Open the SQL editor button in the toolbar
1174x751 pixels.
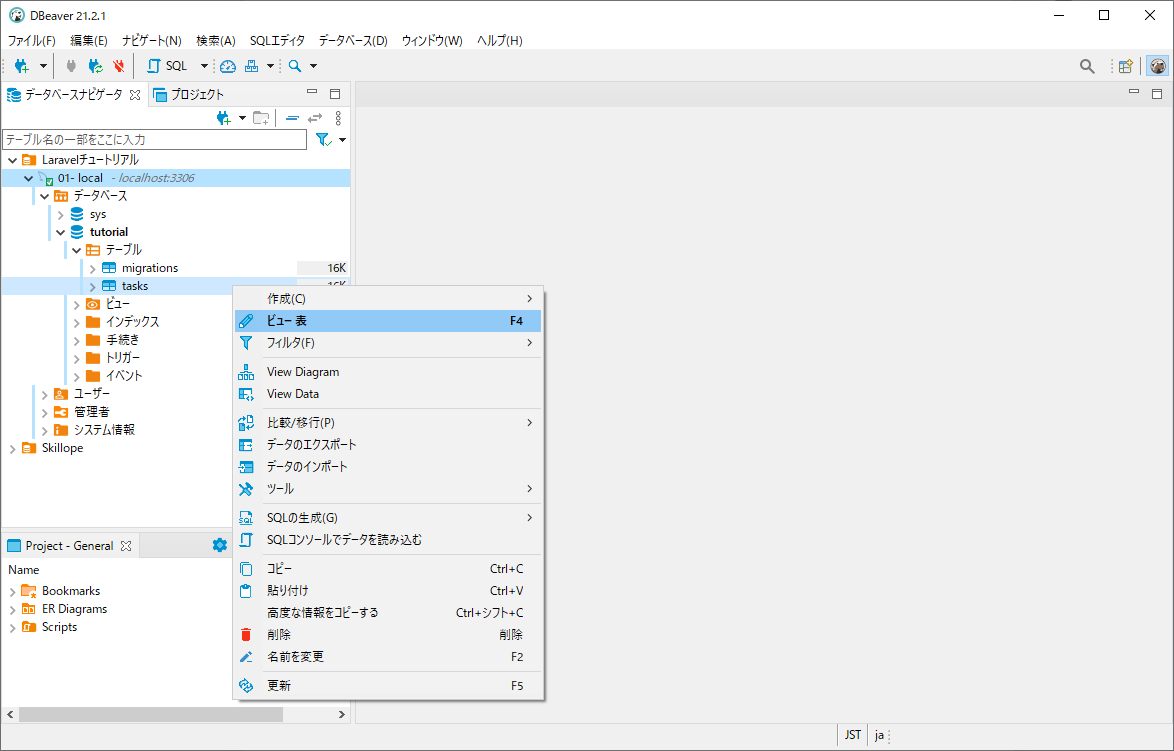(x=168, y=66)
